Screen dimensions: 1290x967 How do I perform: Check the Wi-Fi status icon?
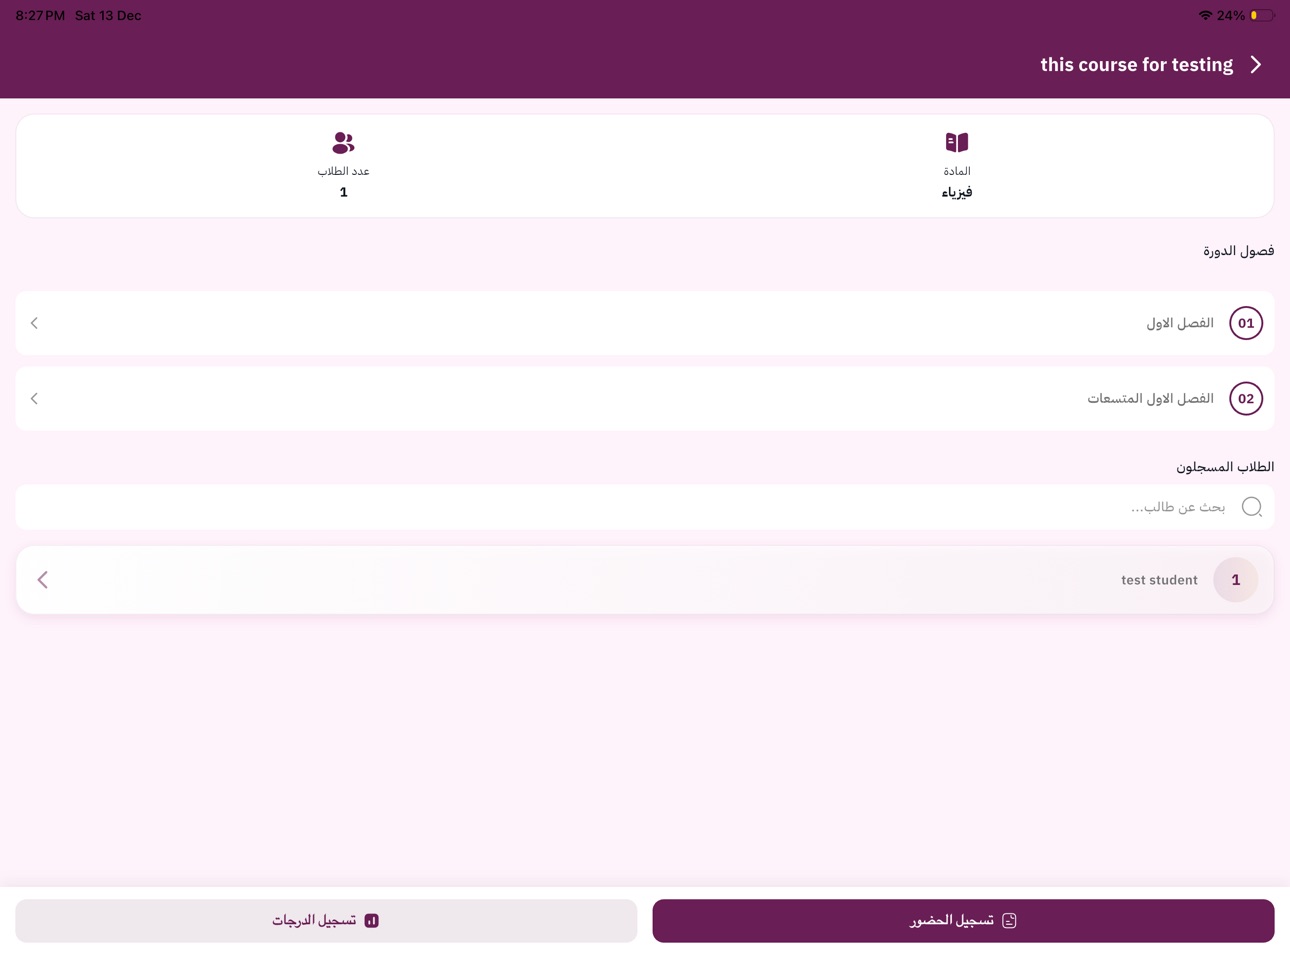[x=1205, y=15]
